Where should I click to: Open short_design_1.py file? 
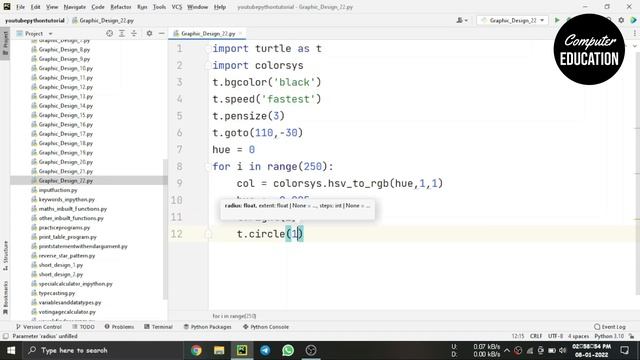coord(60,265)
